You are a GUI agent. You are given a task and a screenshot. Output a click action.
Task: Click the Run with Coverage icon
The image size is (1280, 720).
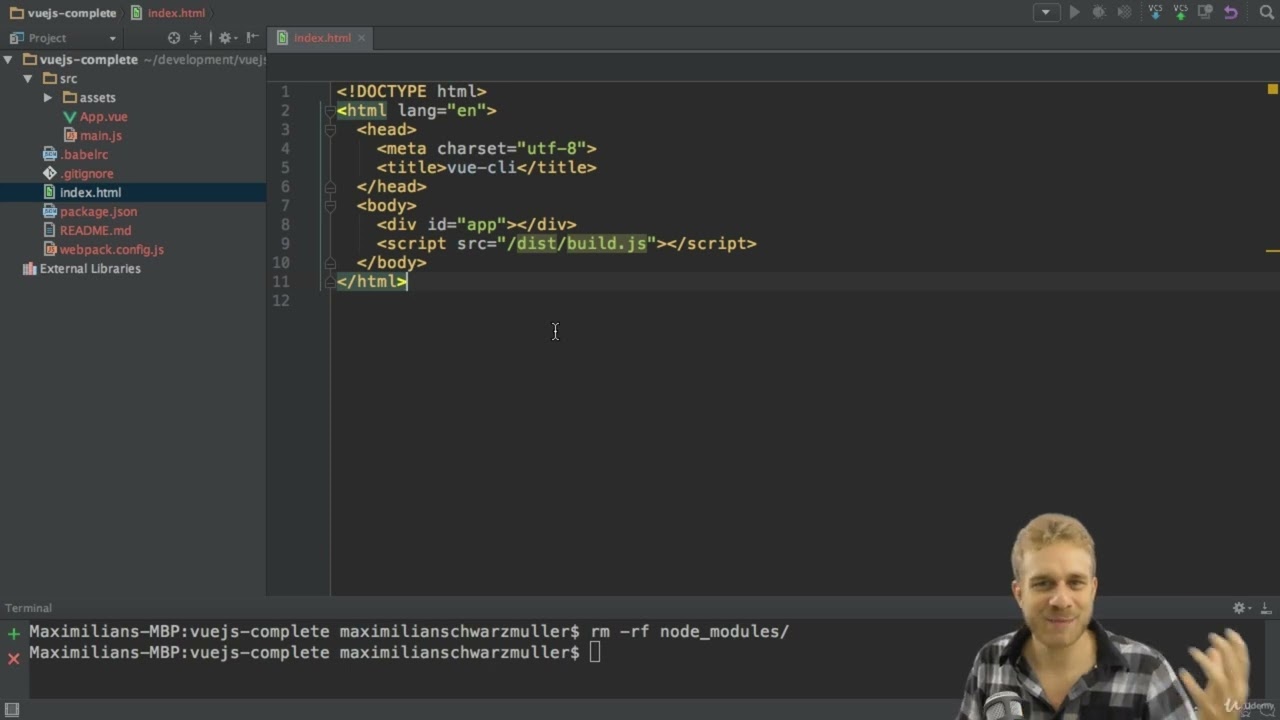[1124, 12]
